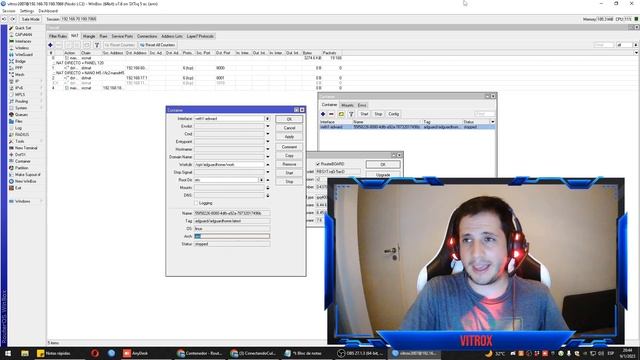Switch to Service Ports tab
Image resolution: width=640 pixels, height=360 pixels.
tap(122, 36)
